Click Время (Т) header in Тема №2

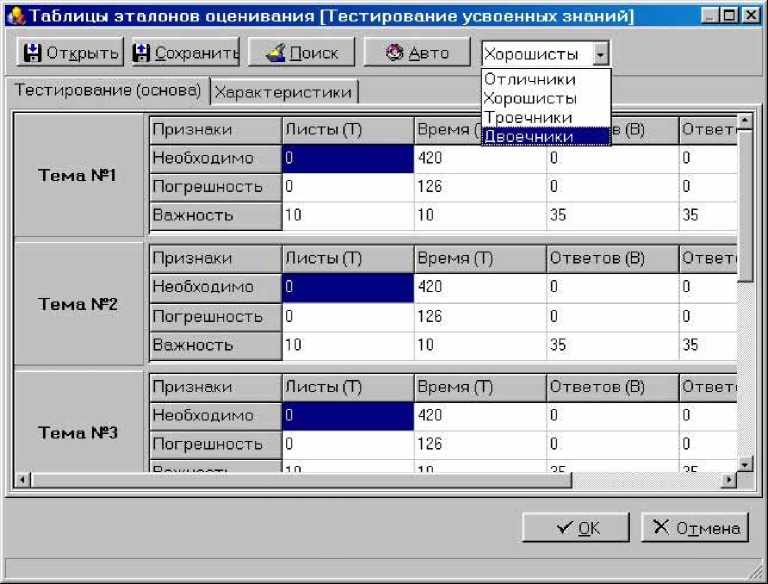480,259
